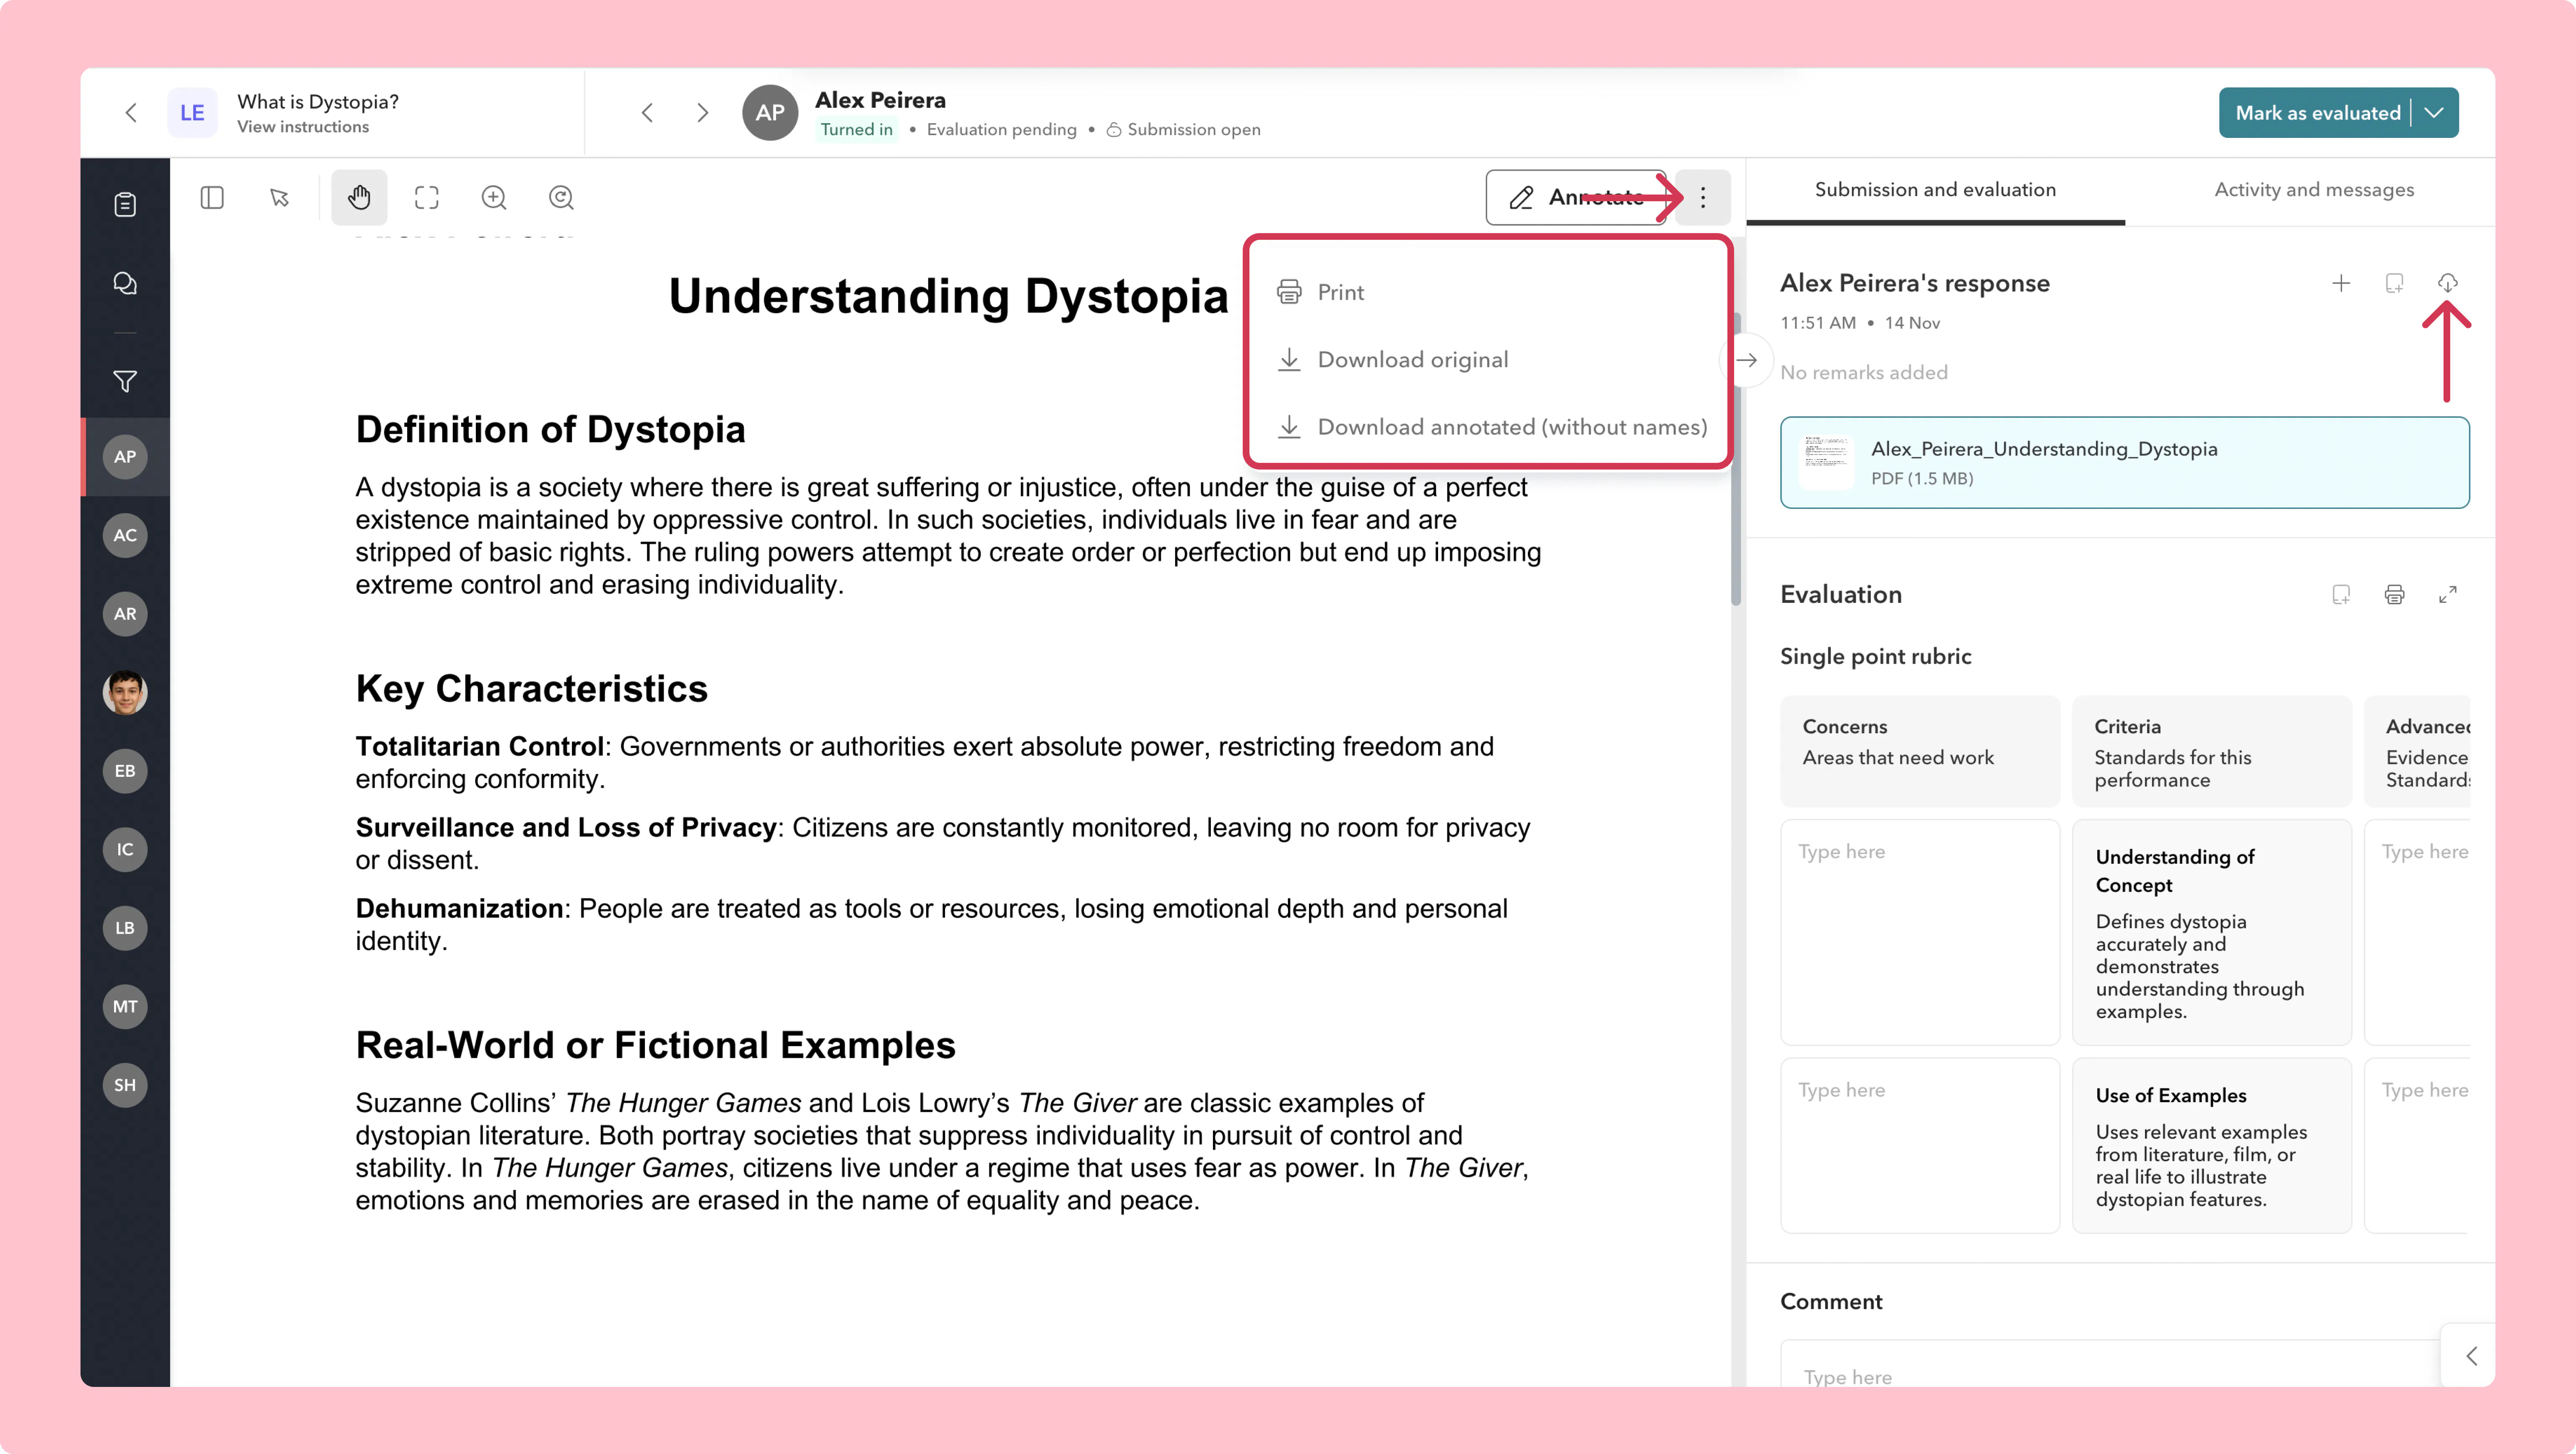Select student AC in the sidebar

[x=125, y=535]
